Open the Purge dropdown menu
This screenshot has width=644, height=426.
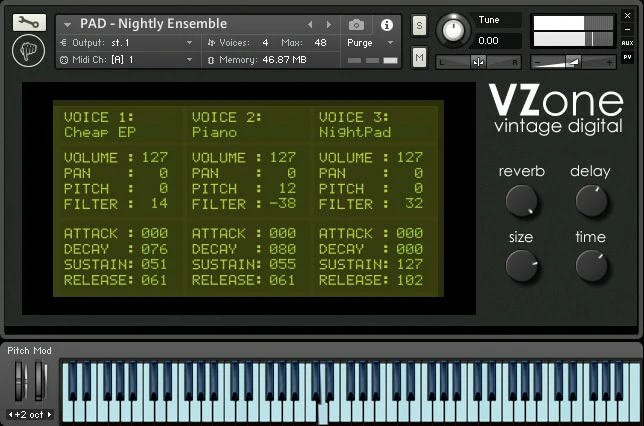coord(370,43)
